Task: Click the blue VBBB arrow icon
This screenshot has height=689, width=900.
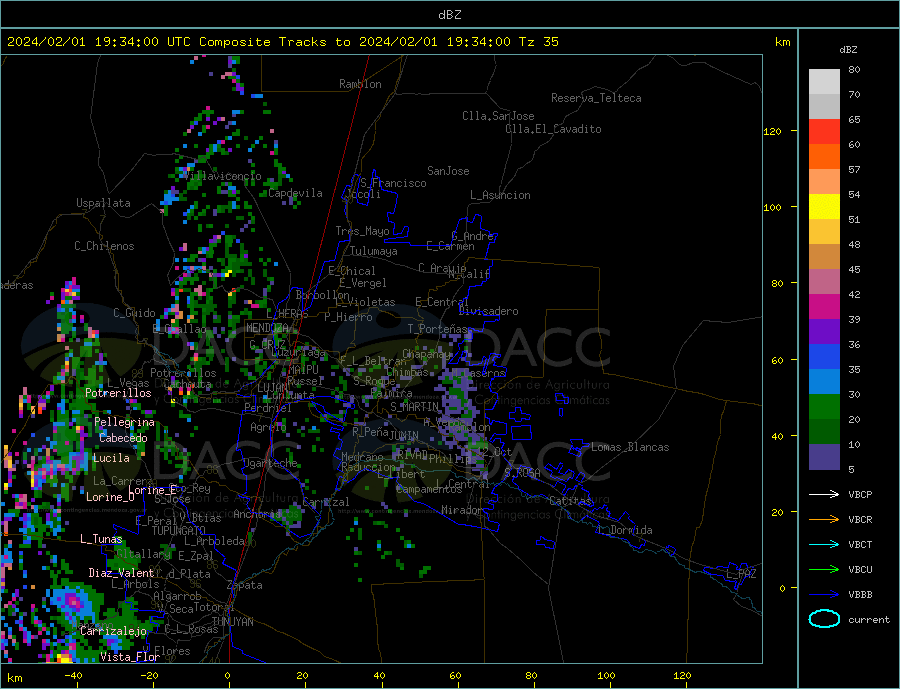Action: [x=824, y=594]
